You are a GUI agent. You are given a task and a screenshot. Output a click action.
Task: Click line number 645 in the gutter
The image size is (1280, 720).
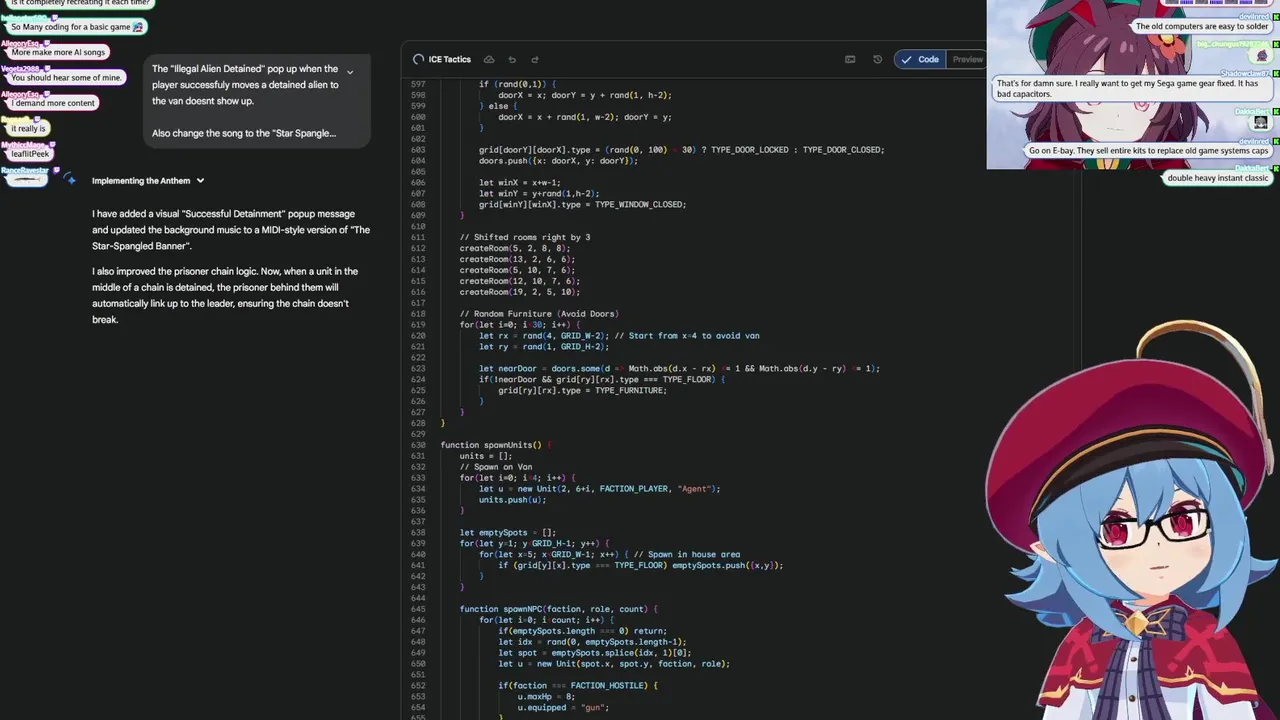[x=418, y=609]
